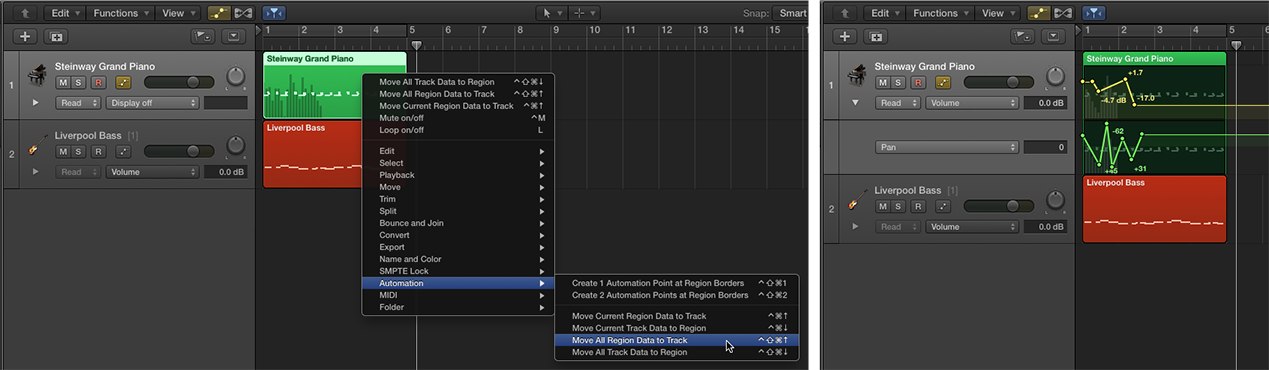
Task: Collapse the Steinway track automation lanes in the right window
Action: 856,102
